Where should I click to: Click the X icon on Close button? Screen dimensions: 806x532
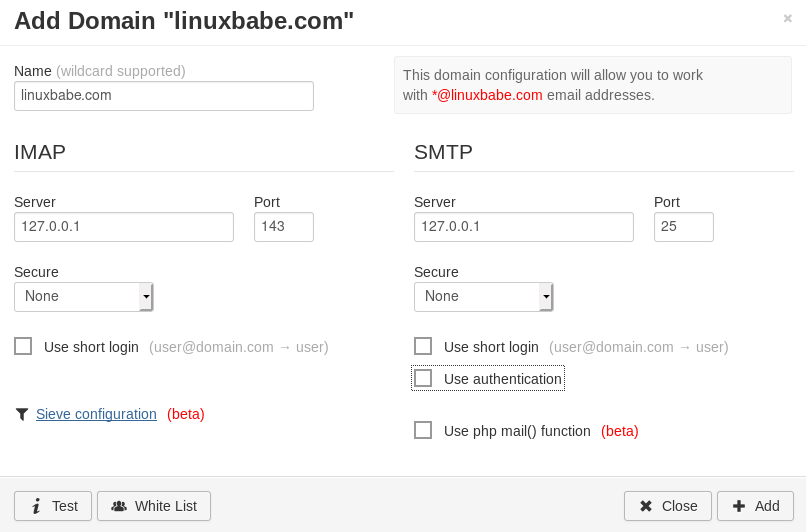[x=646, y=506]
